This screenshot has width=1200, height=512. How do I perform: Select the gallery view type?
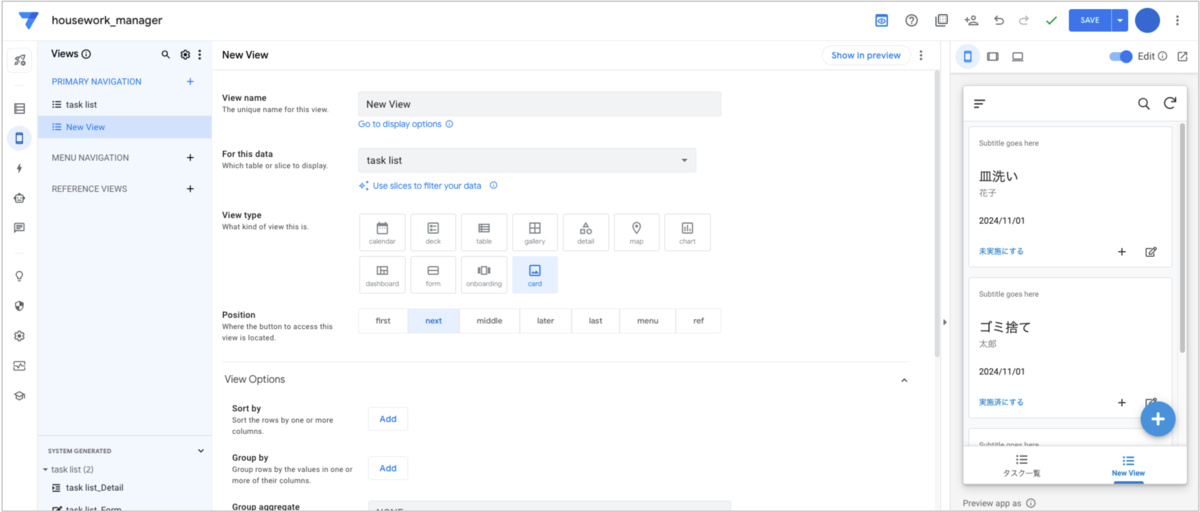[535, 232]
